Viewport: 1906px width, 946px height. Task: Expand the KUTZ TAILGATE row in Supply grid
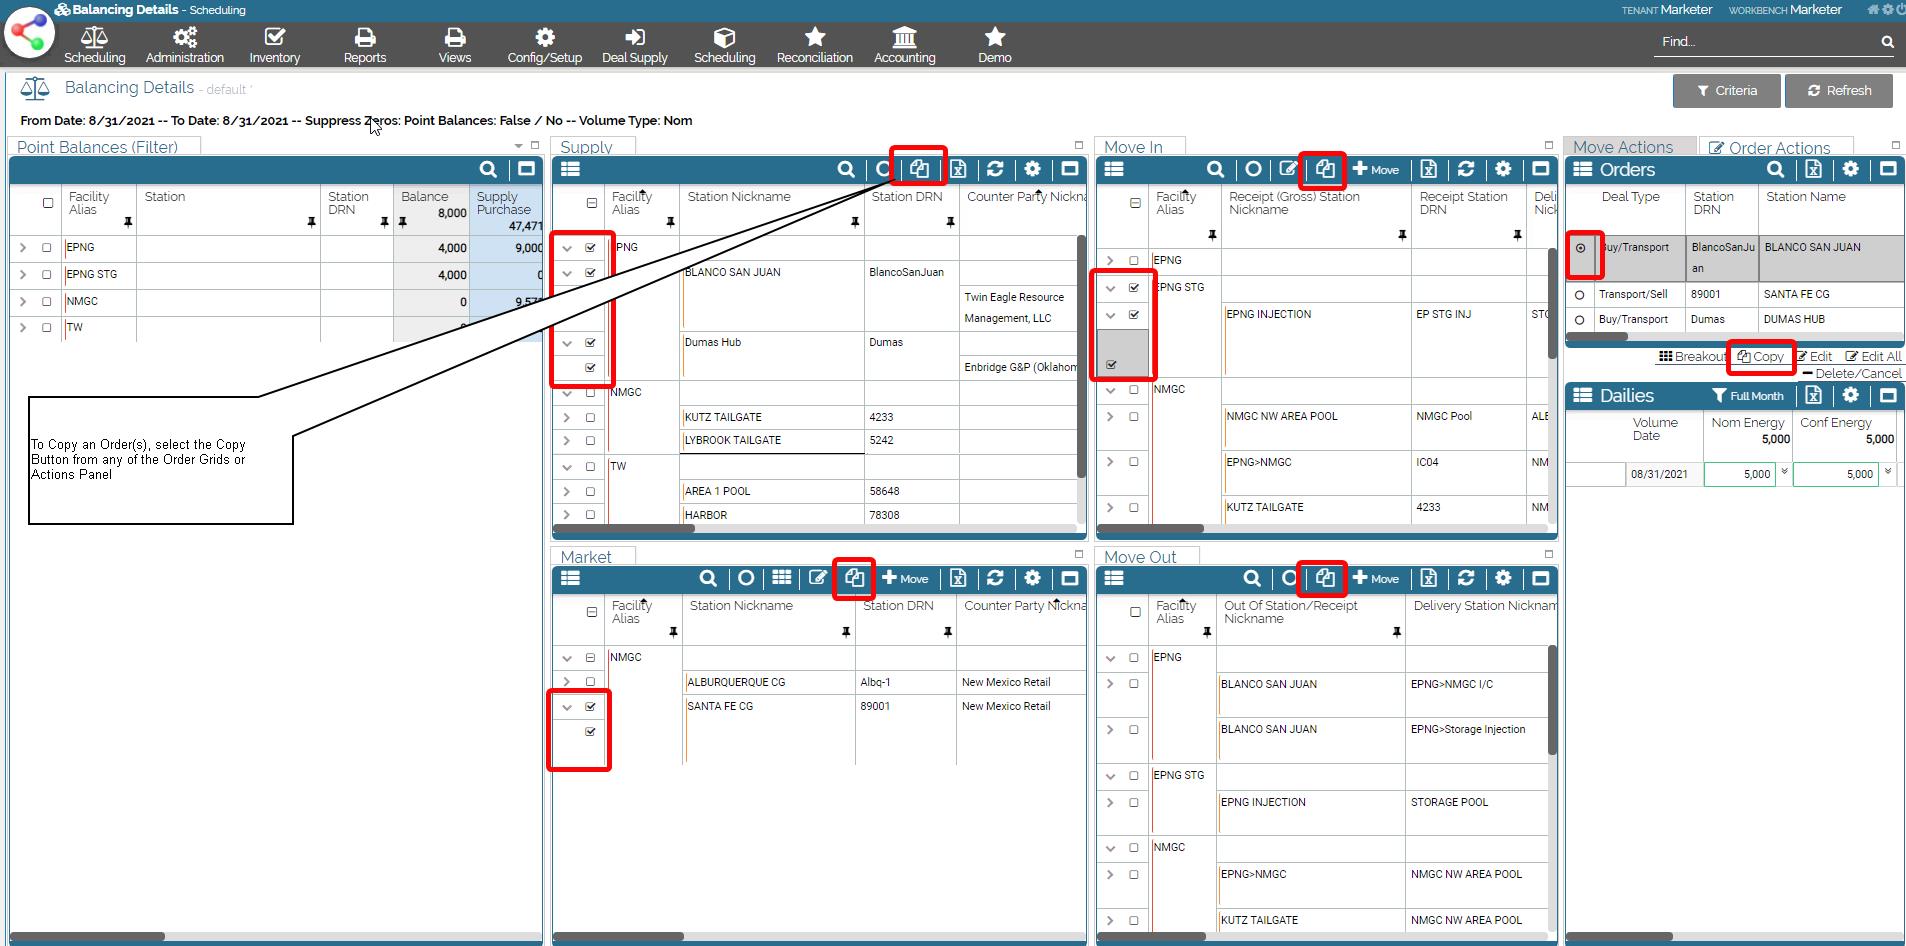pos(567,418)
